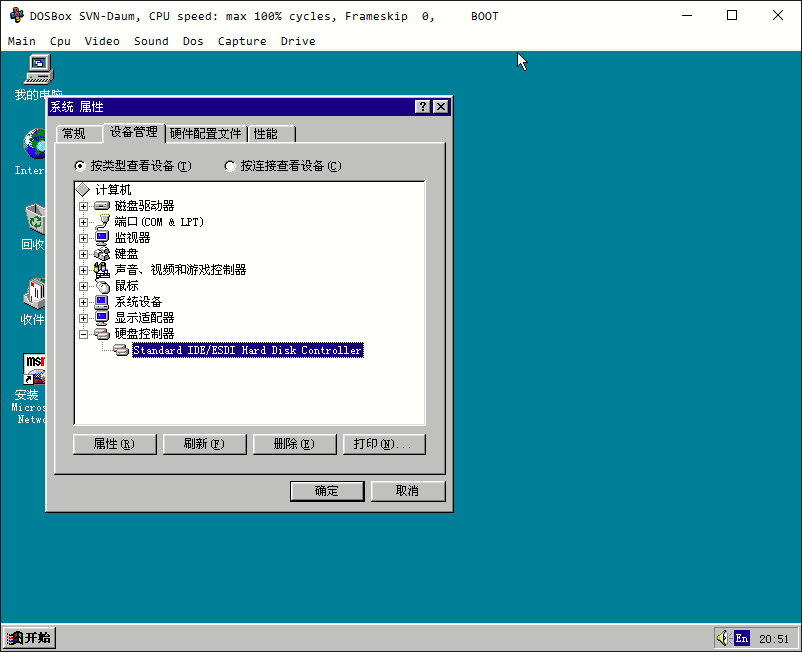
Task: Select the Standard IDE/ESDI Hard Disk Controller text
Action: coord(248,350)
